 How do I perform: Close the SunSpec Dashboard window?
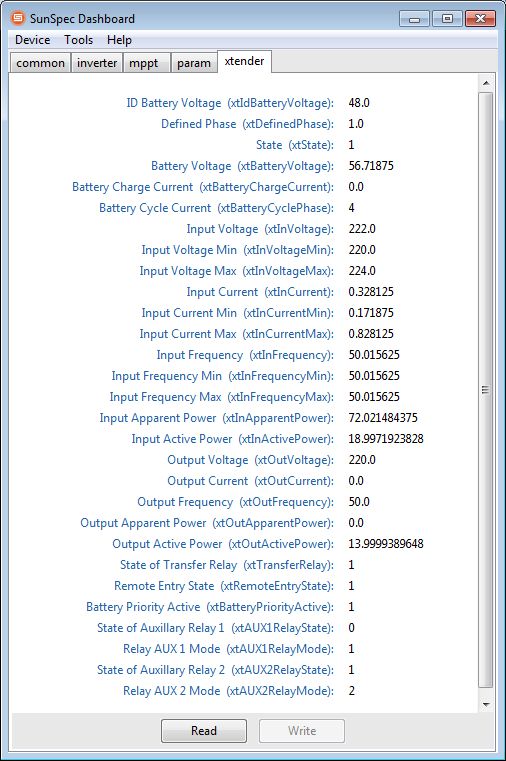tap(480, 19)
